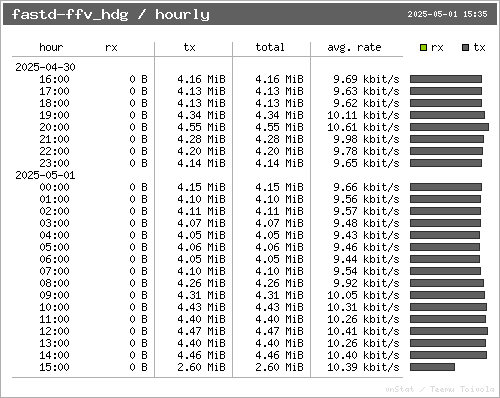Select the 'avg. rate' column header
The width and height of the screenshot is (500, 398).
pos(354,47)
